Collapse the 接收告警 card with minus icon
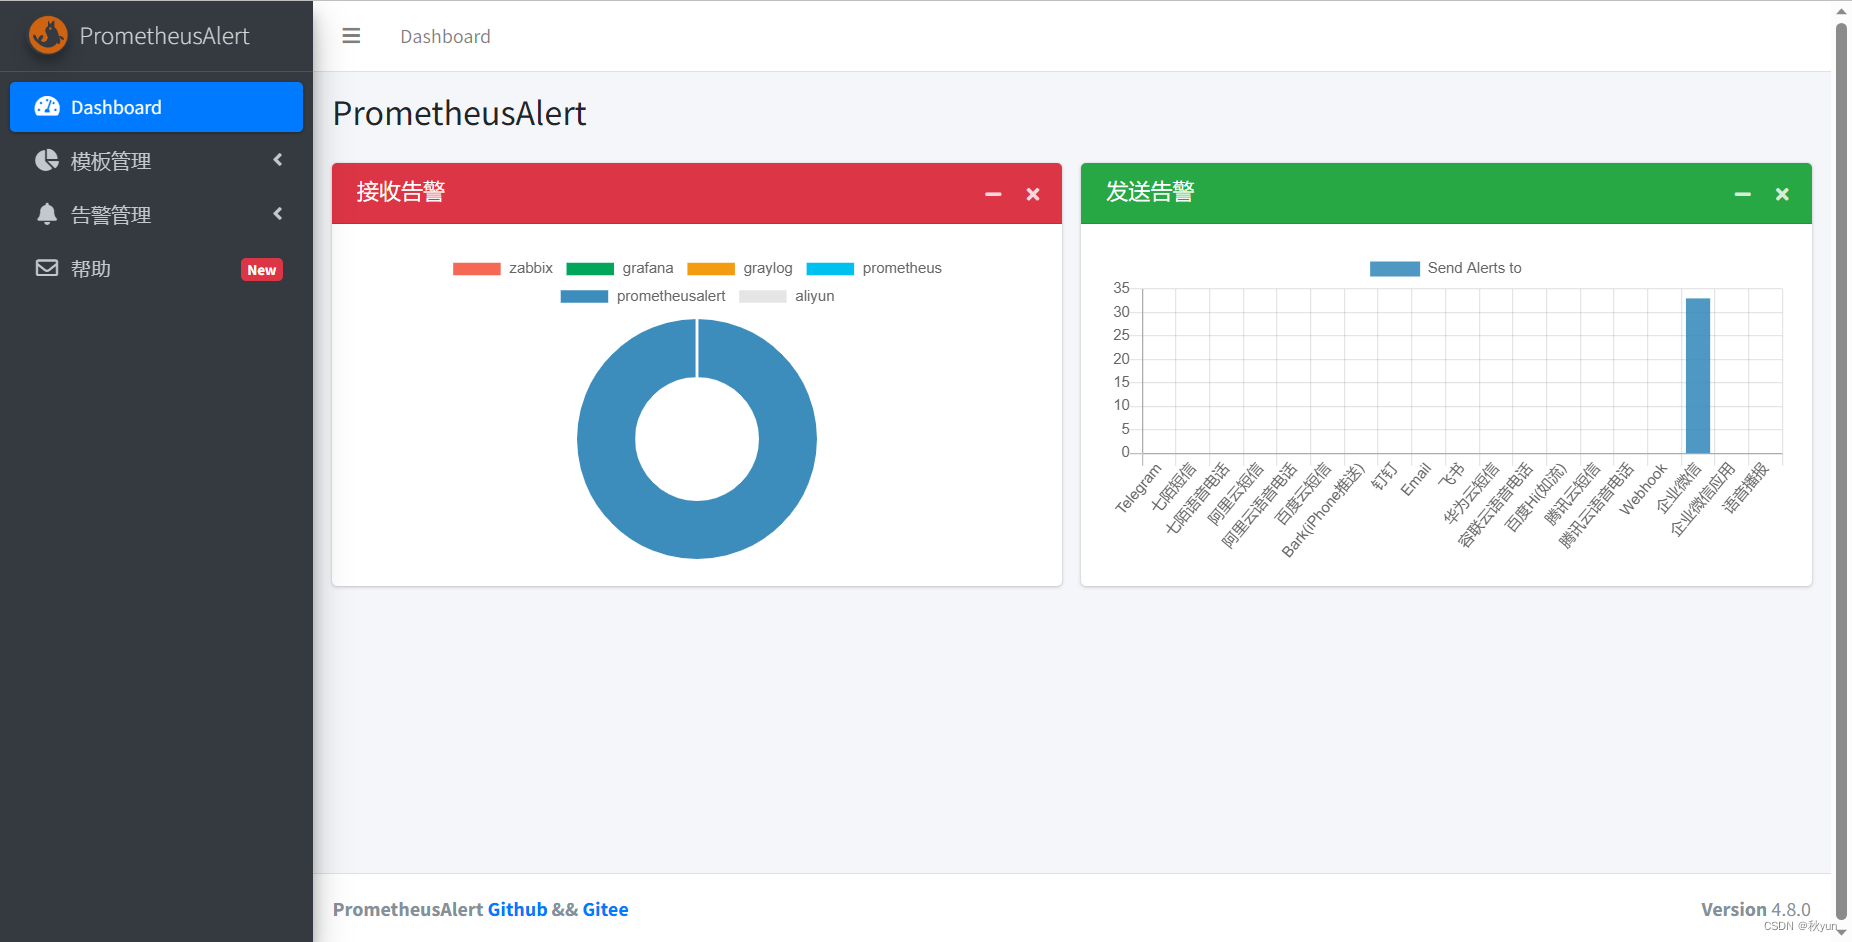 [x=993, y=194]
